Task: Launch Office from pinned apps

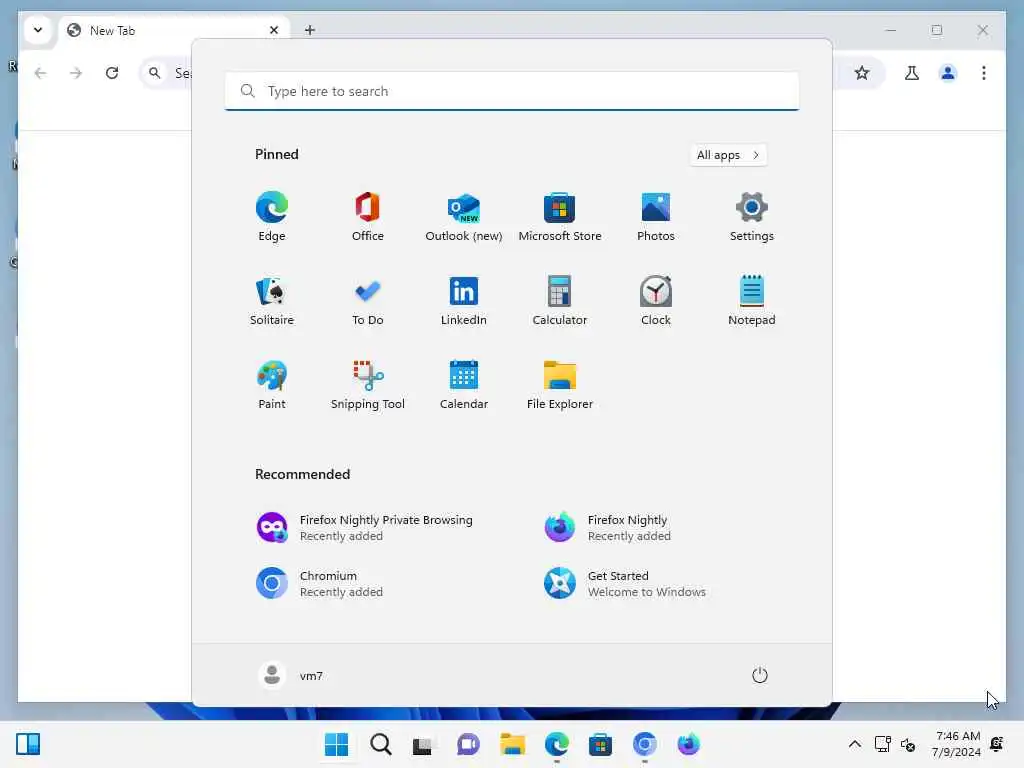Action: click(x=368, y=217)
